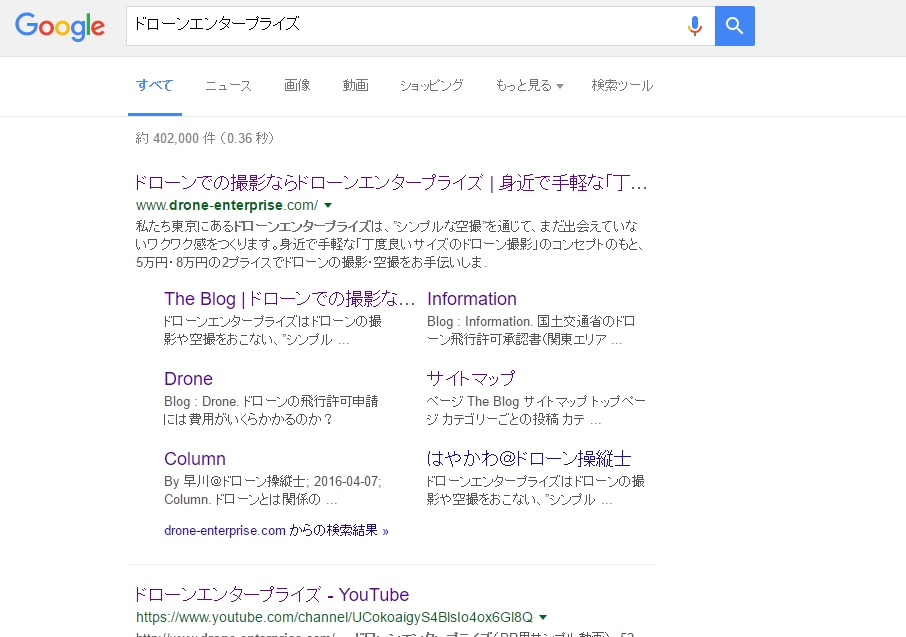This screenshot has height=637, width=906.
Task: Click the Google logo
Action: [60, 26]
